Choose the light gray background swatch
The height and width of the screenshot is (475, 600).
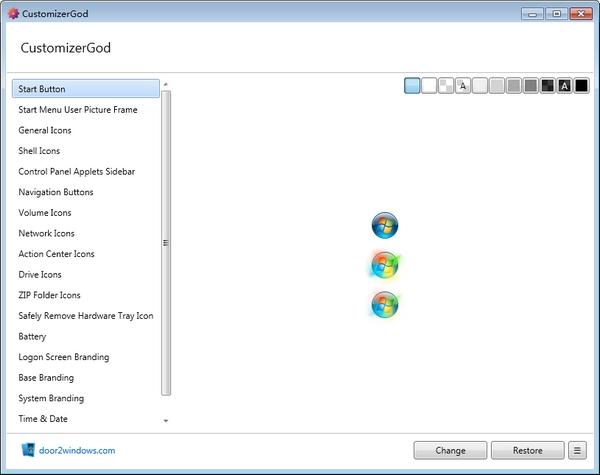[x=497, y=86]
